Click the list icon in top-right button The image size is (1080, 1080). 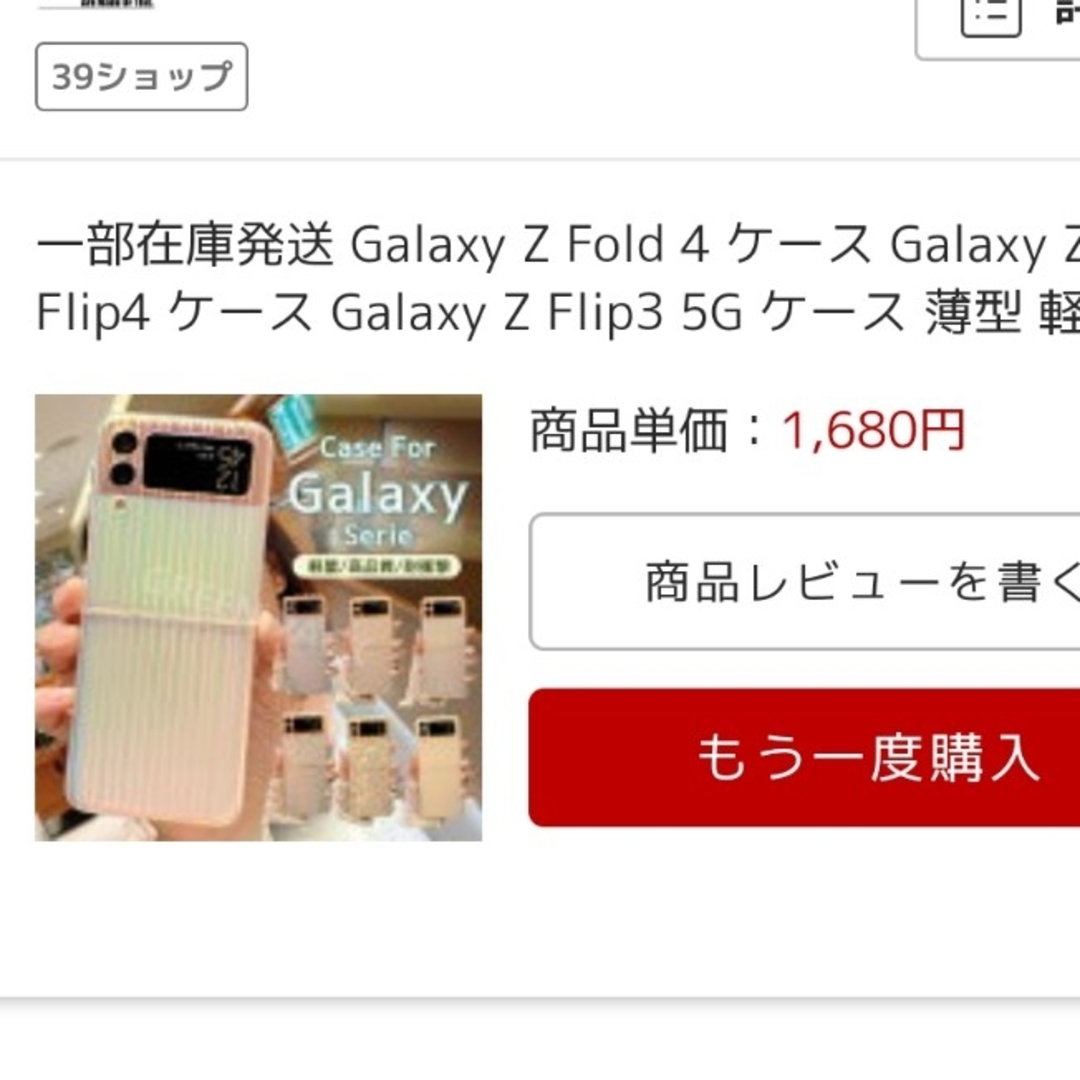(991, 14)
